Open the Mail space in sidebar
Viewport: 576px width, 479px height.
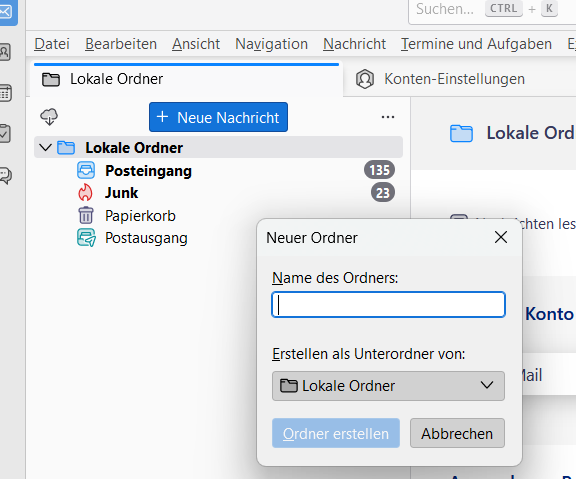point(7,12)
